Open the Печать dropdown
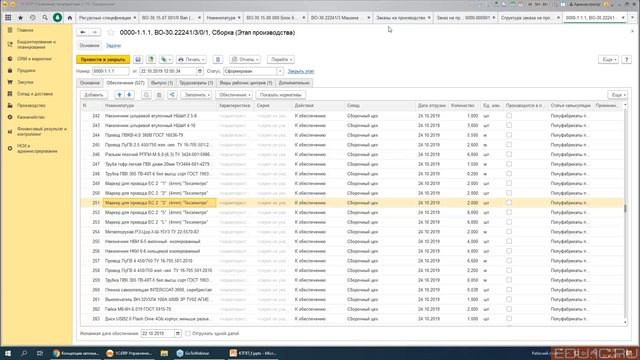Screen dimensions: 640x360 tap(191, 60)
